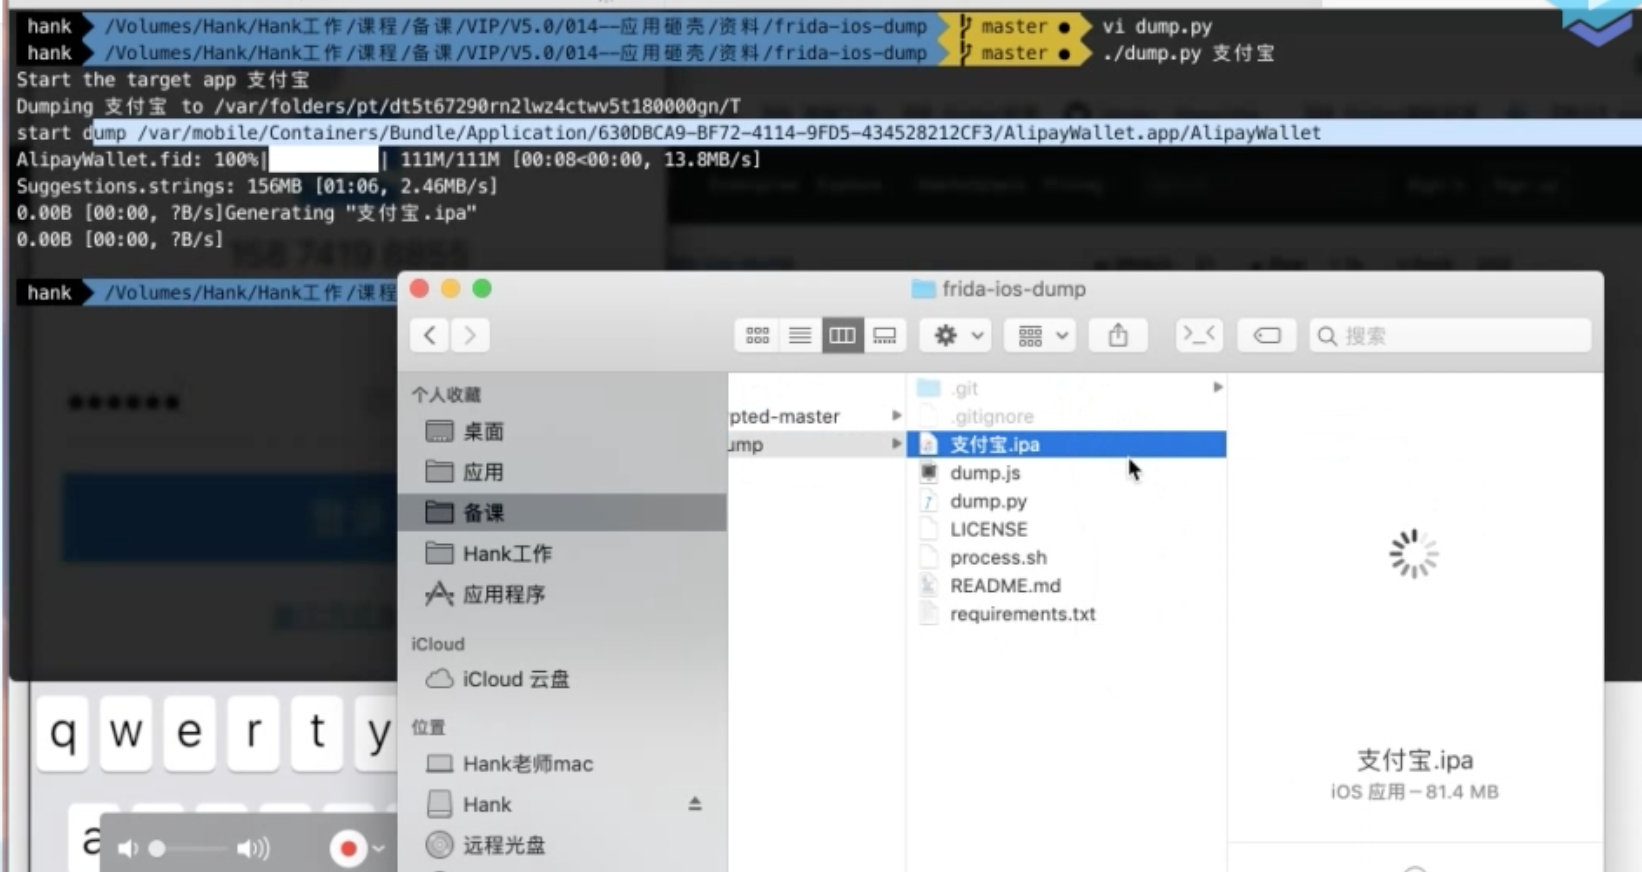Image resolution: width=1642 pixels, height=872 pixels.
Task: Click the terminal prompt toolbar icon
Action: click(1198, 335)
